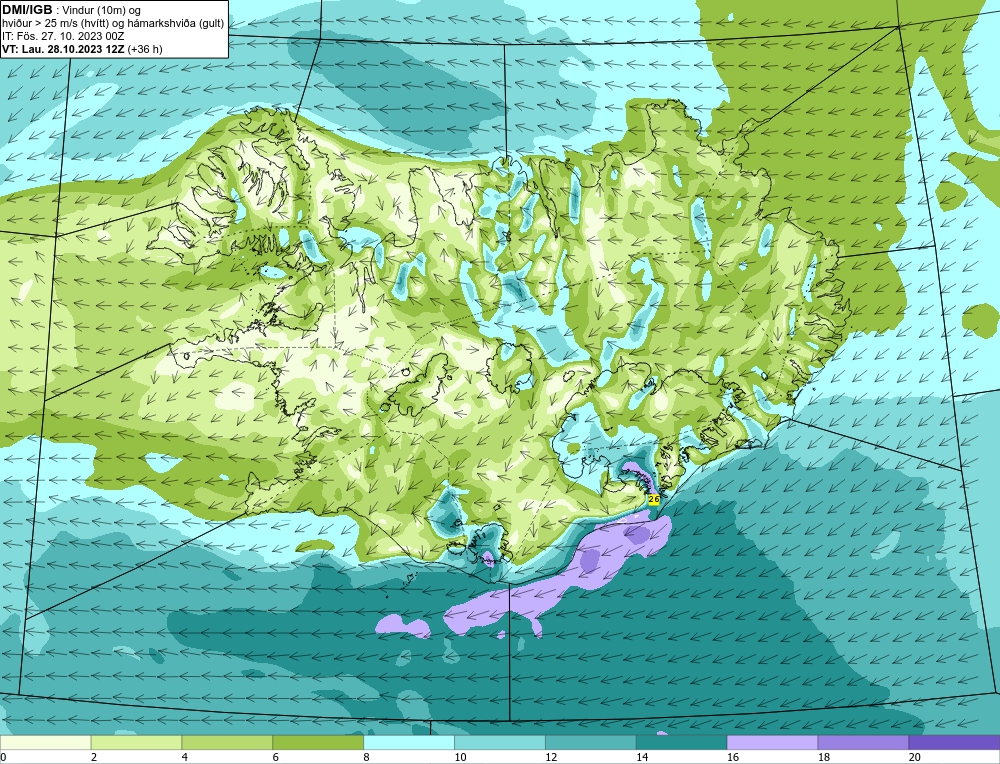1000x764 pixels.
Task: Select the 14–16 m/s dark teal swatch
Action: (x=681, y=742)
